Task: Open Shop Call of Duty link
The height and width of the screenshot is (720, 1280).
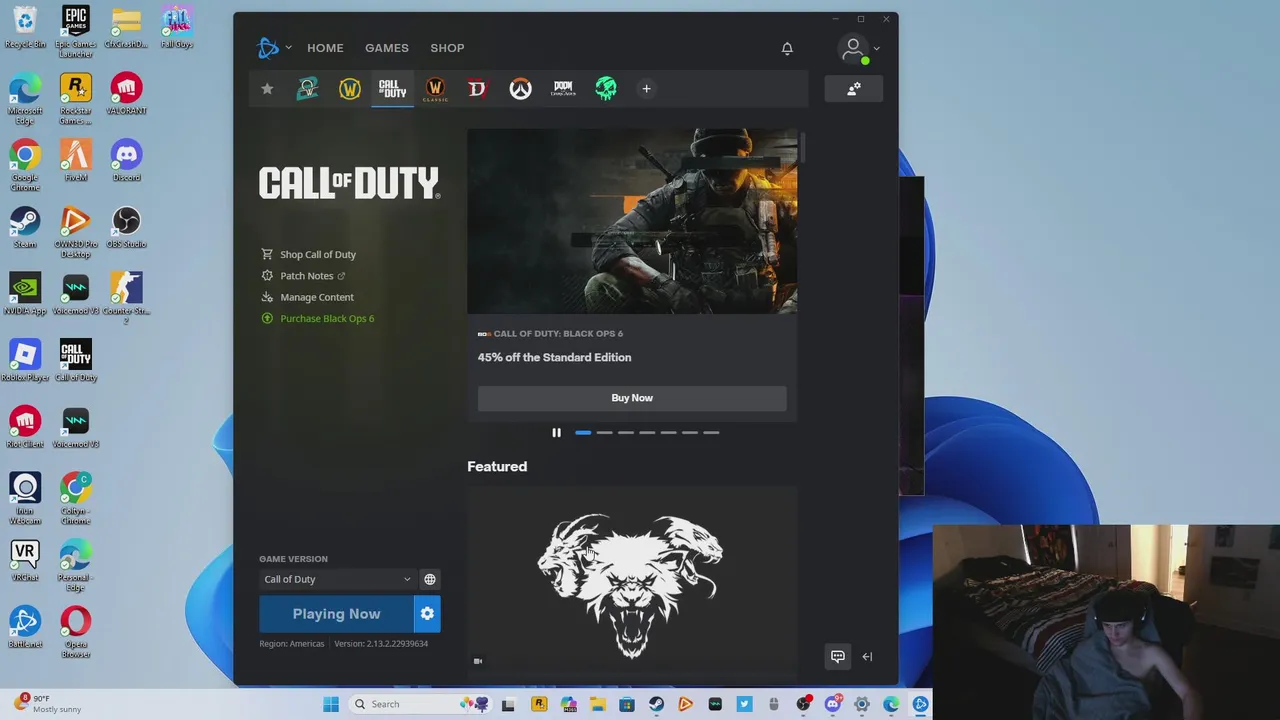Action: pos(317,254)
